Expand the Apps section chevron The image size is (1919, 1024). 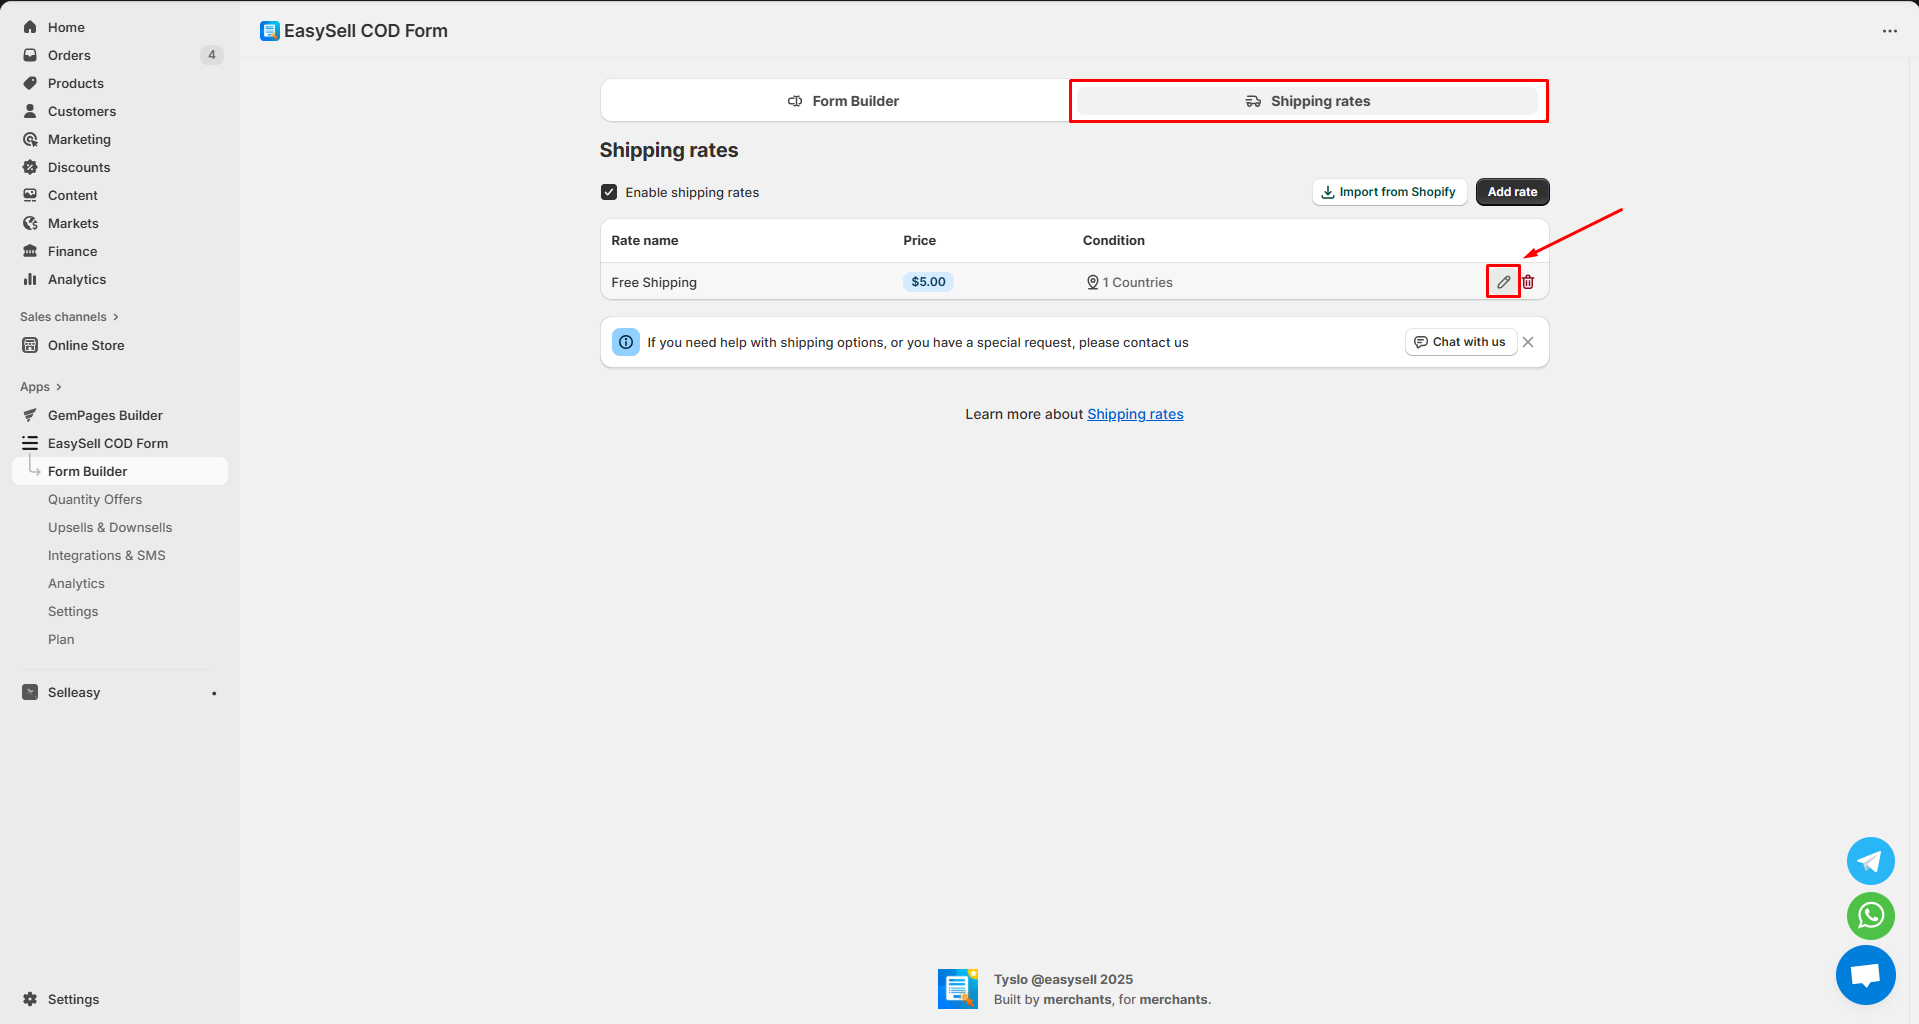tap(59, 387)
